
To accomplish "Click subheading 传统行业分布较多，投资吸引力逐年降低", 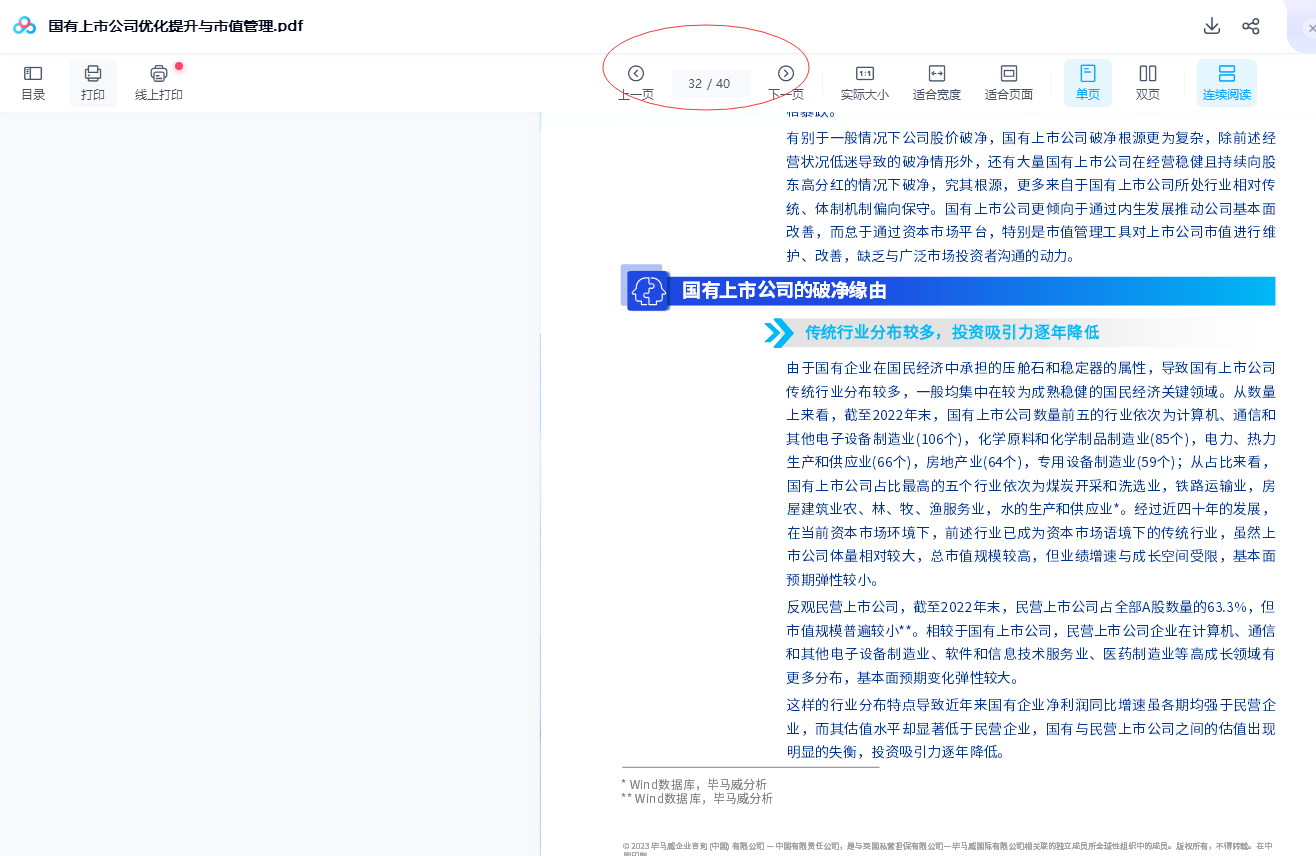I will point(951,333).
